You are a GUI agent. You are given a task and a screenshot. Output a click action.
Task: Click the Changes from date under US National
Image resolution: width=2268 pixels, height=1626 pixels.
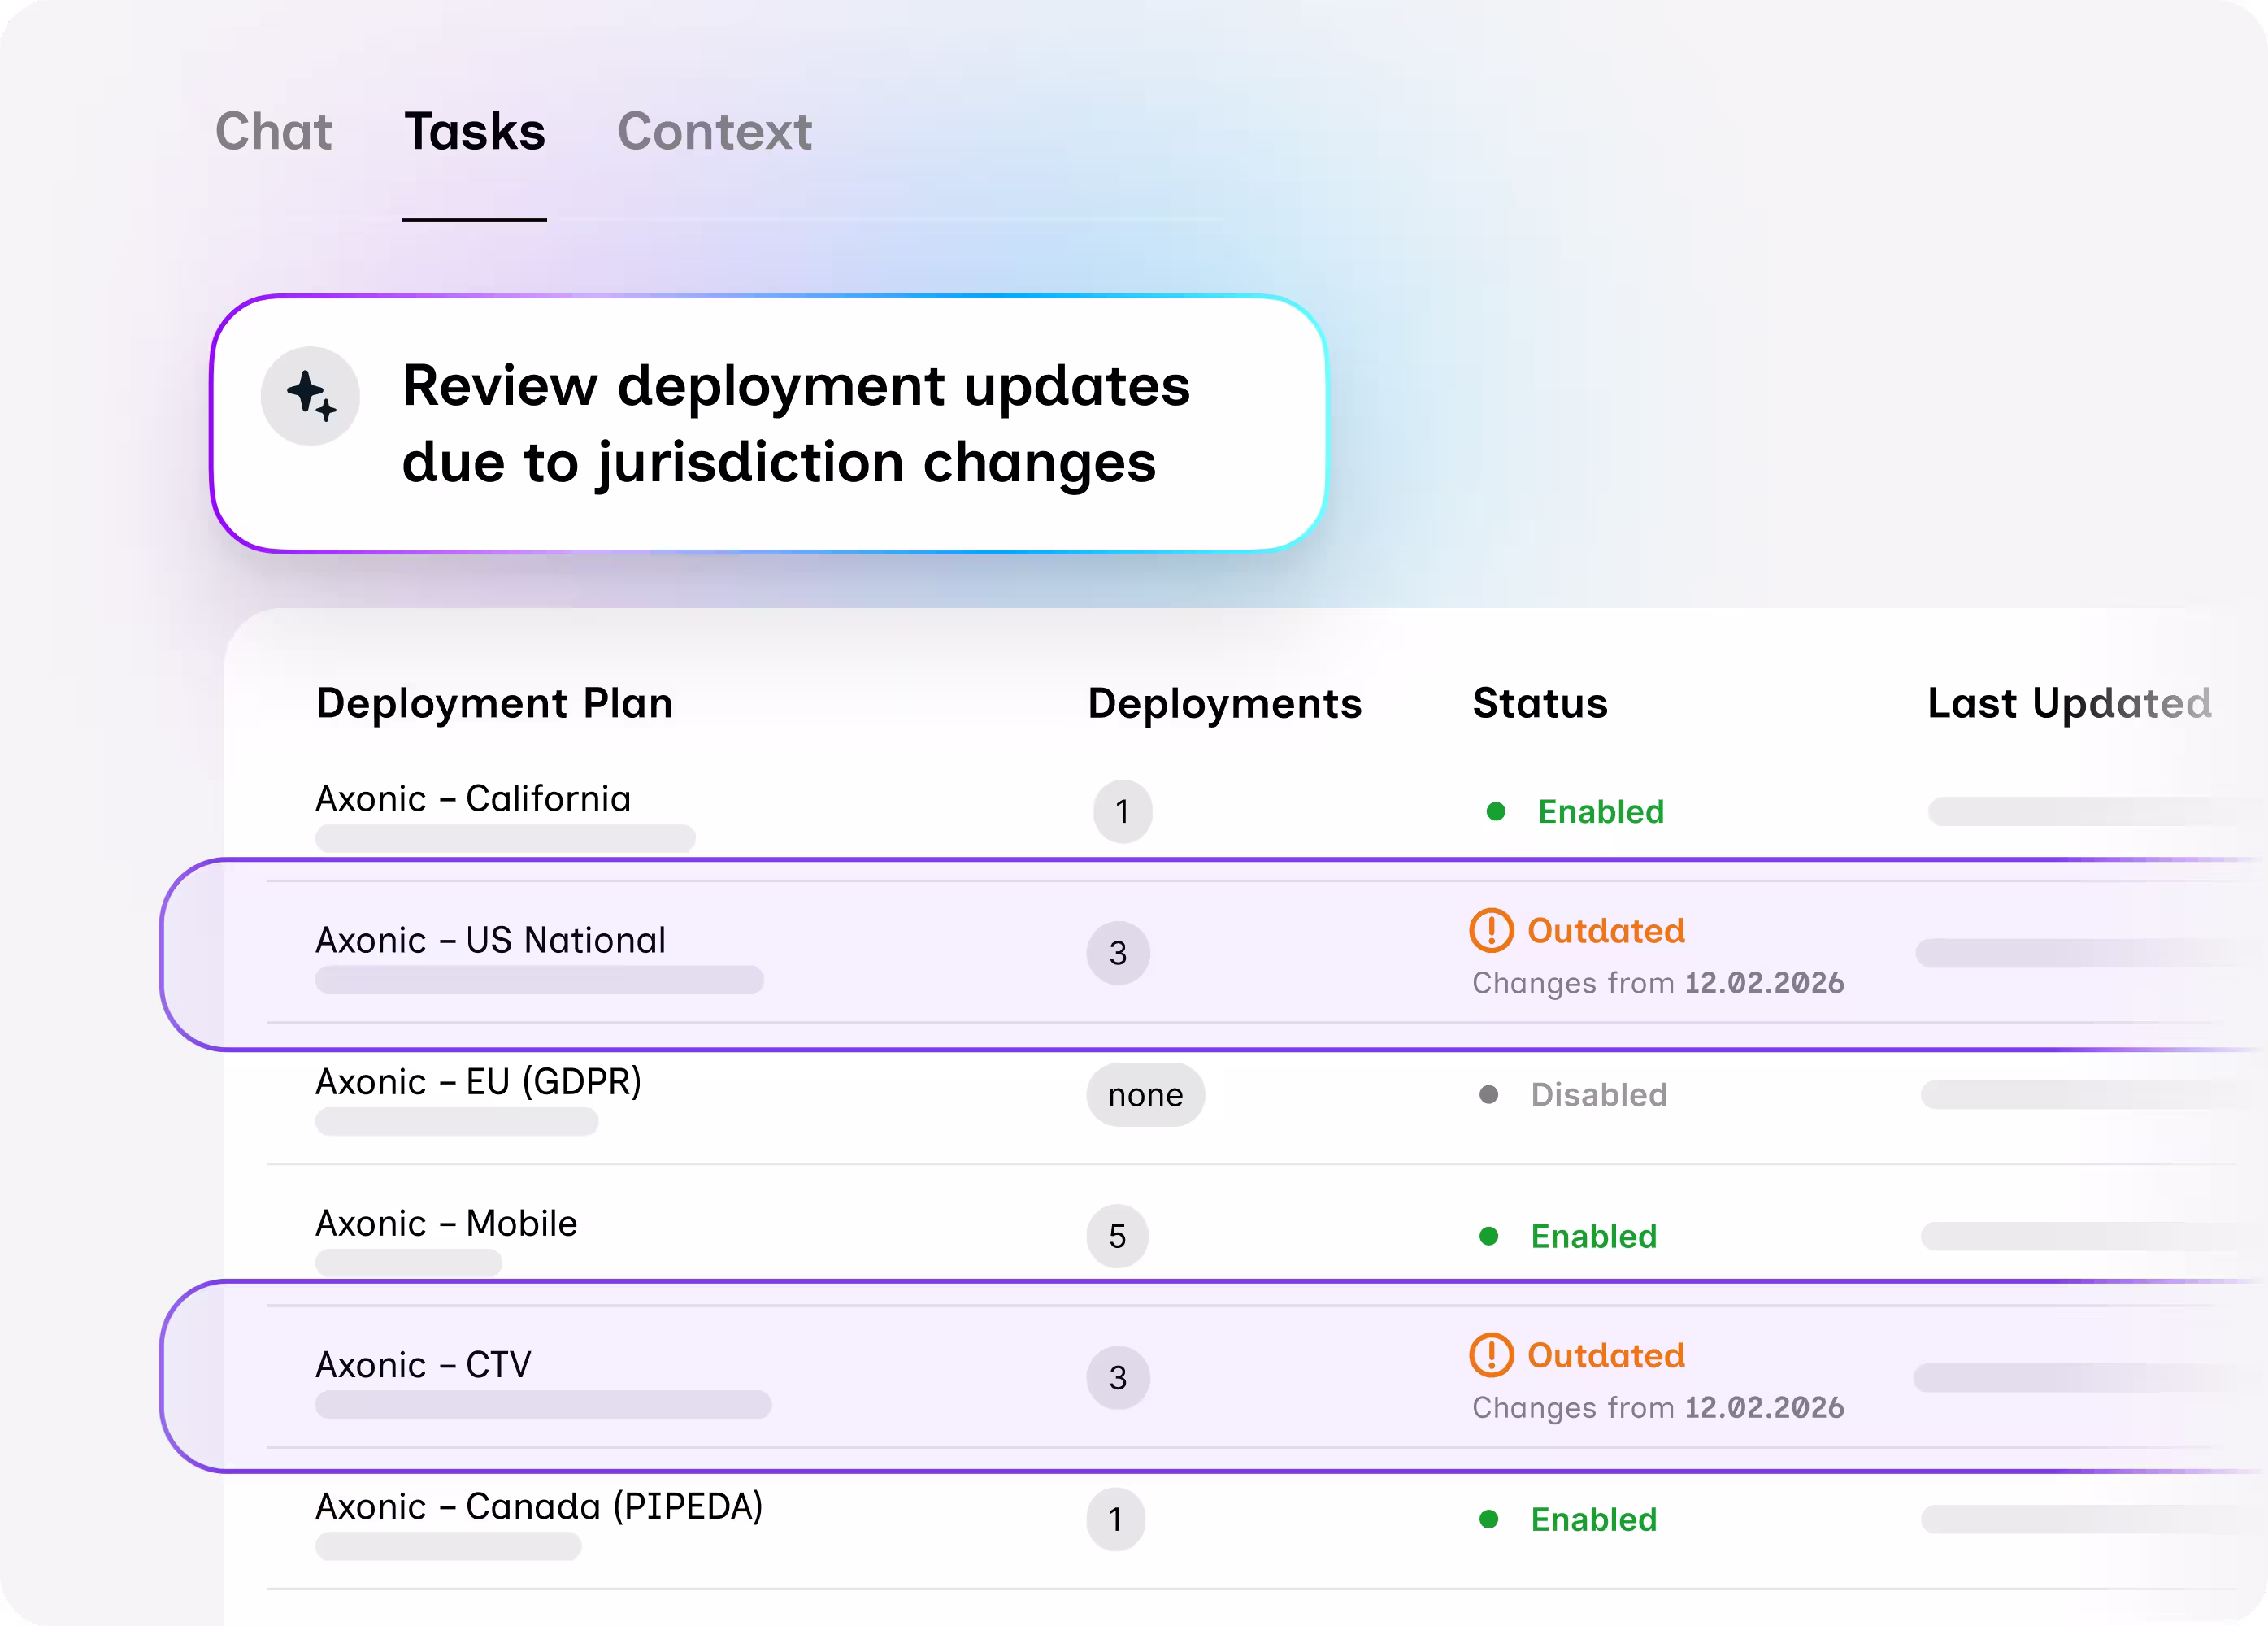coord(1658,983)
